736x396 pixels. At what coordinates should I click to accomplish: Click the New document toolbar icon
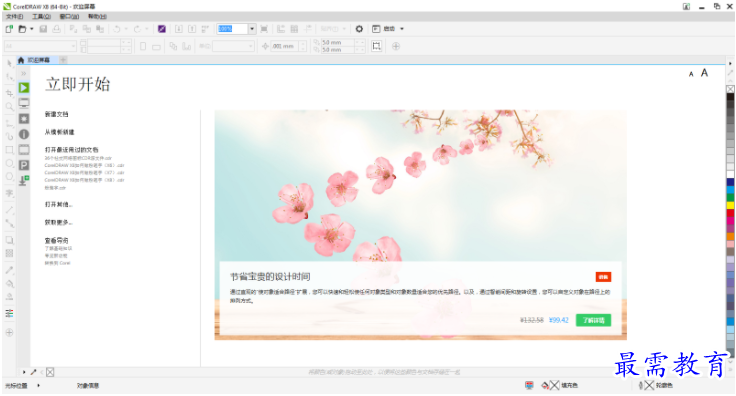coord(9,29)
